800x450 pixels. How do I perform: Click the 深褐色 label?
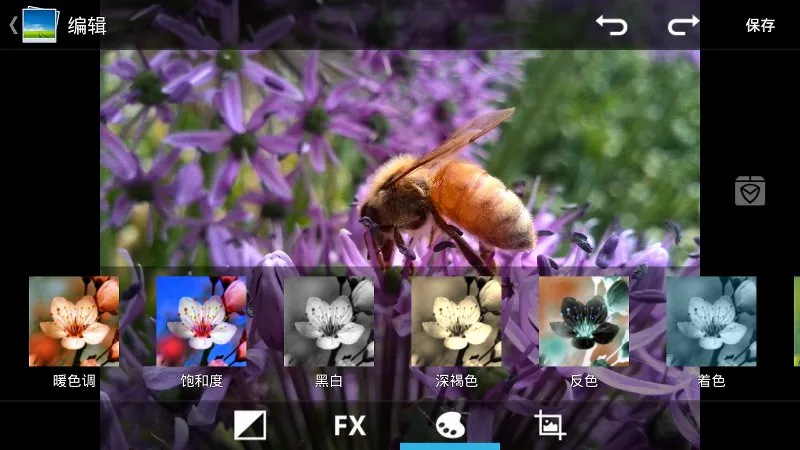coord(456,381)
